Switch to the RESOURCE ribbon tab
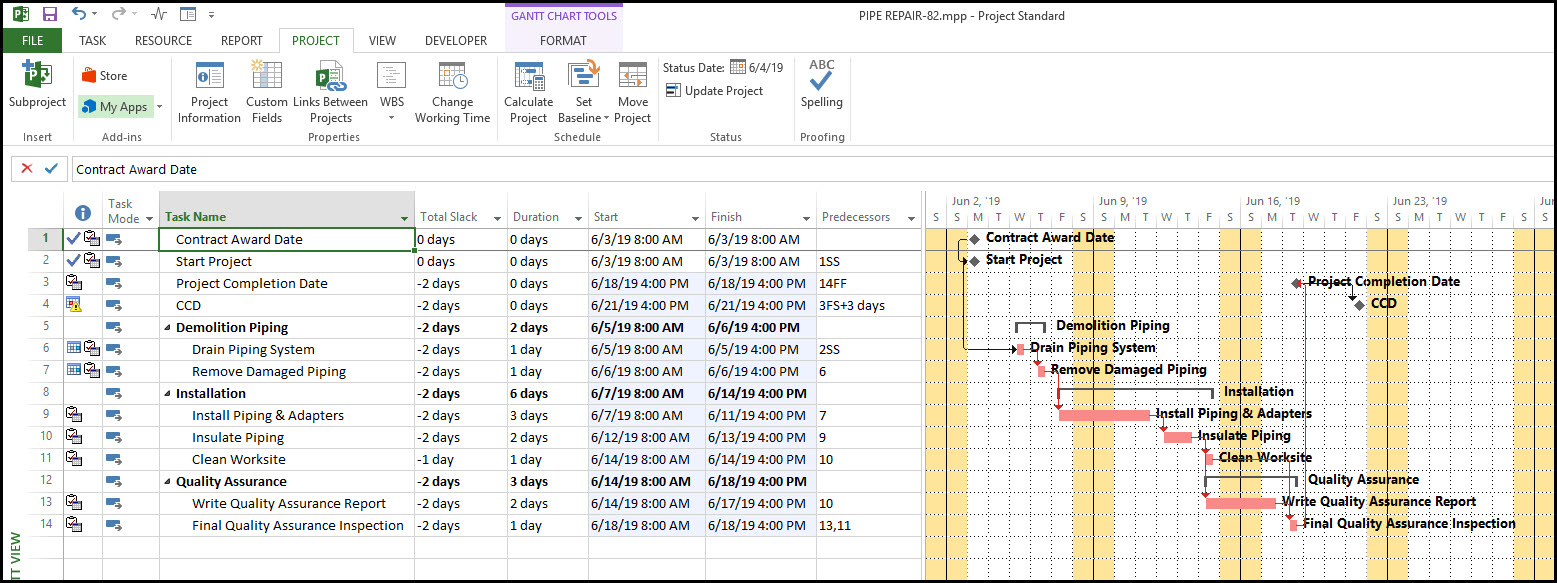1557x583 pixels. tap(163, 41)
